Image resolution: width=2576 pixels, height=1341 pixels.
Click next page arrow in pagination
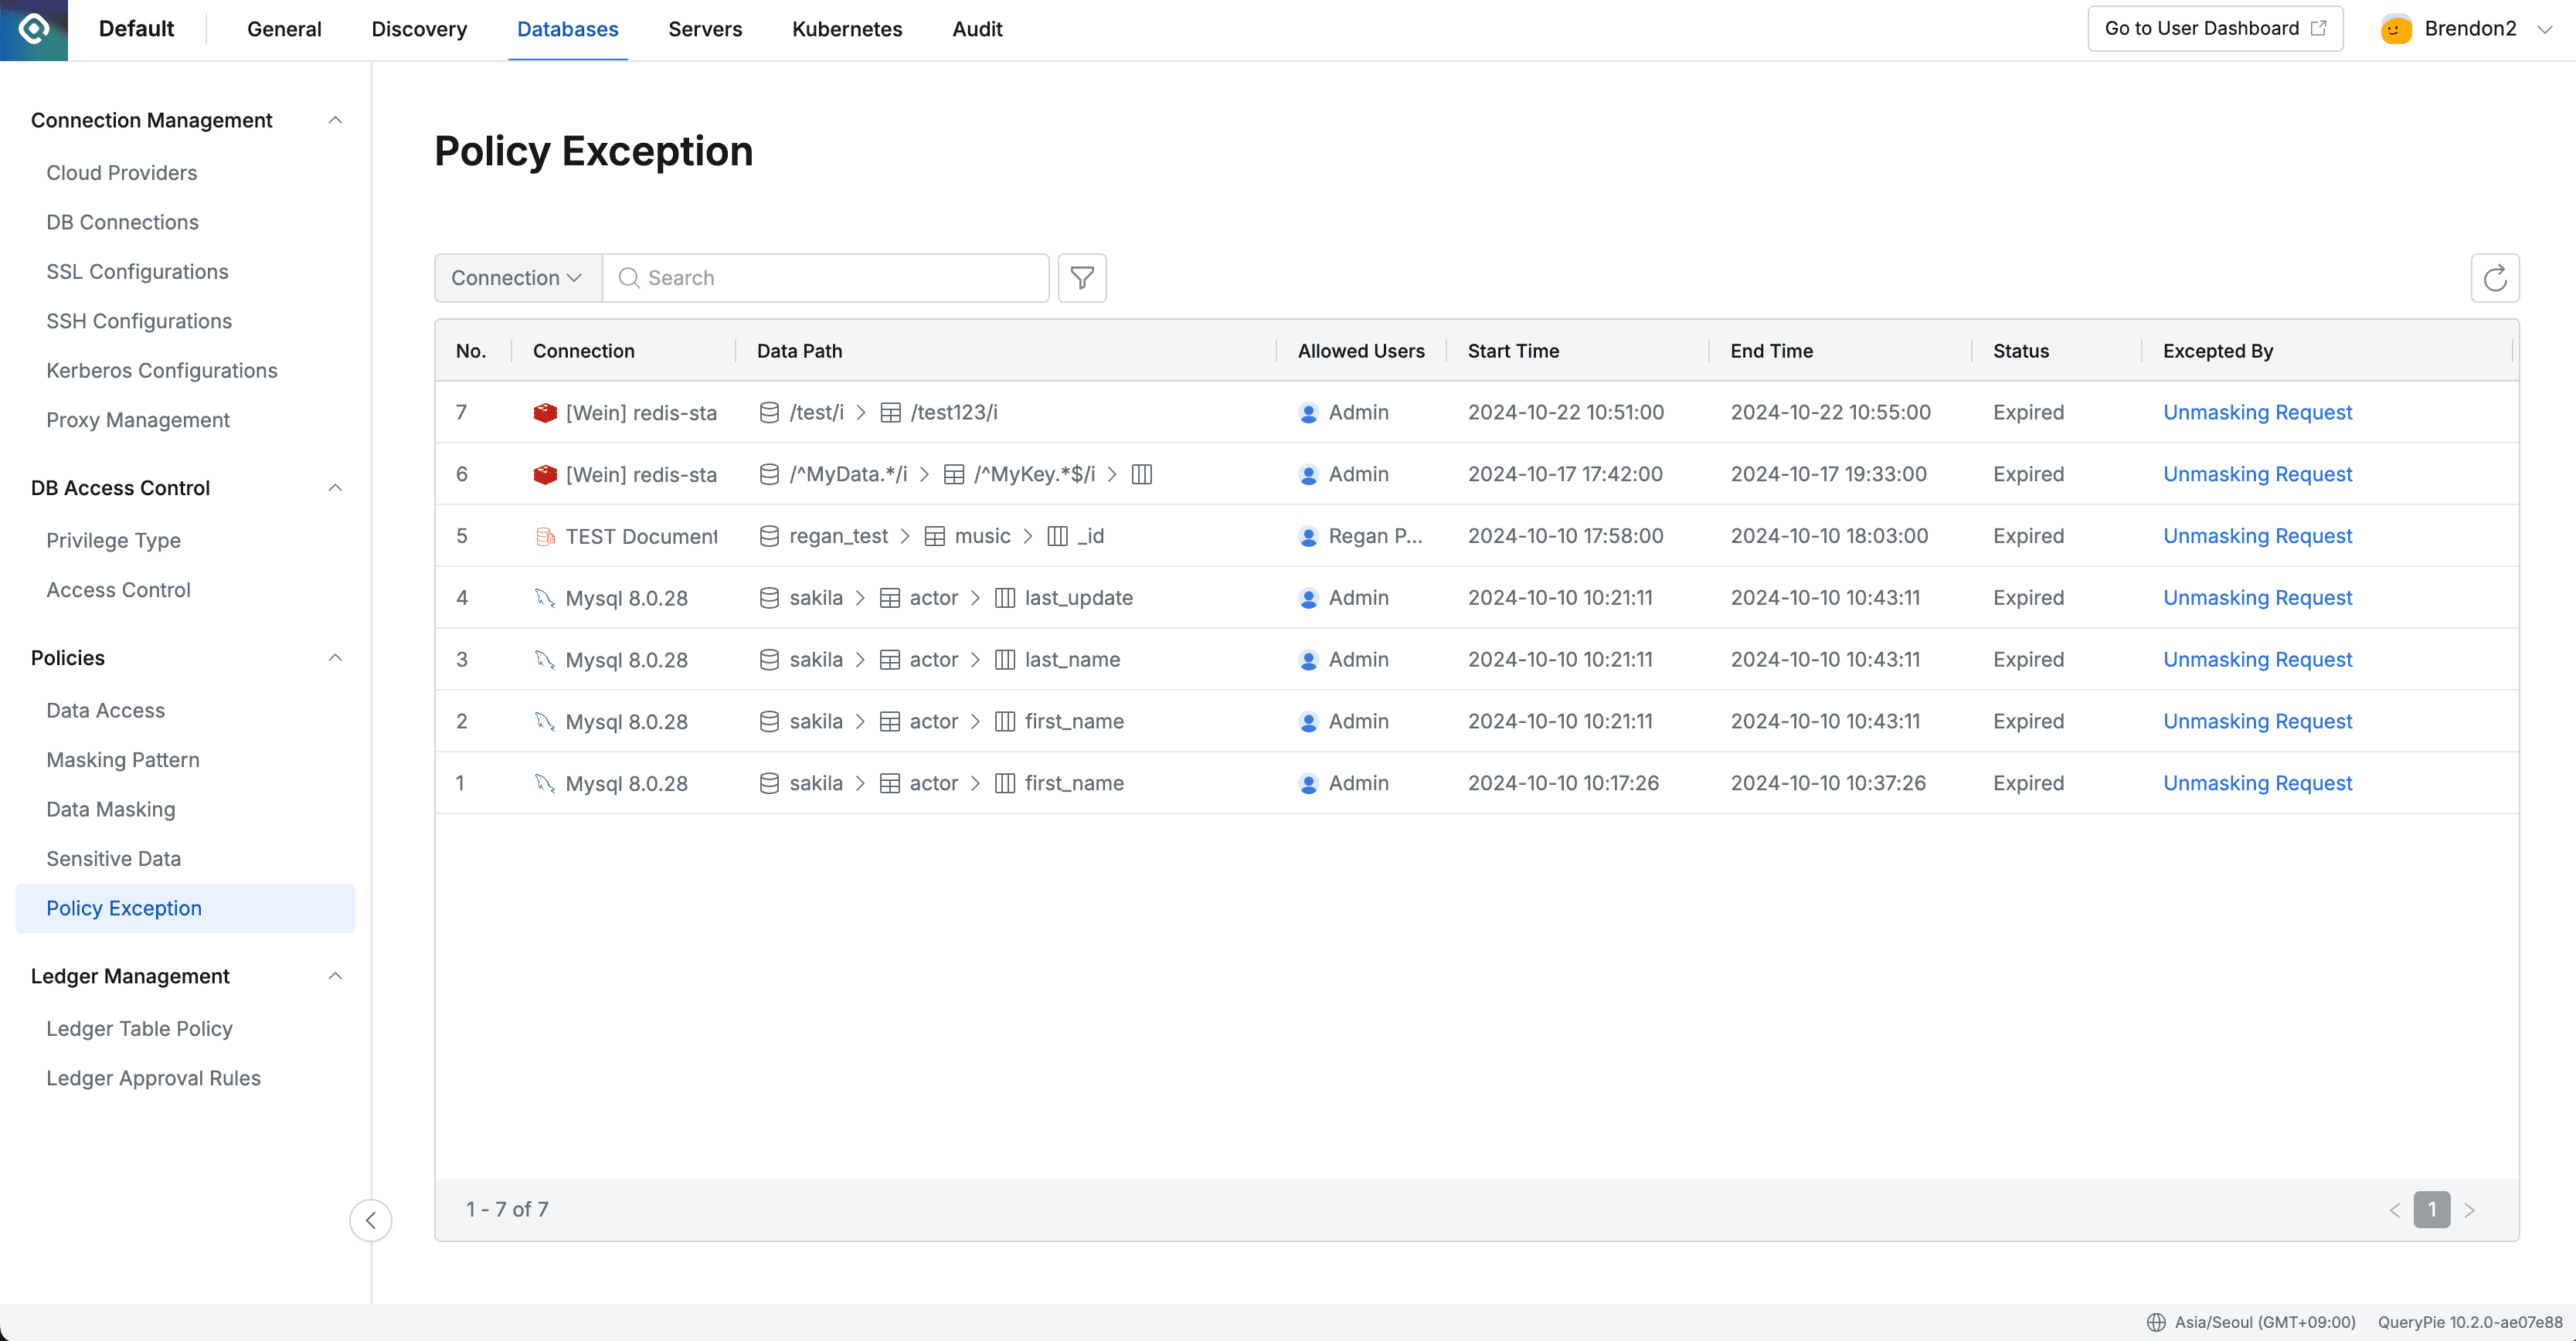[2469, 1210]
